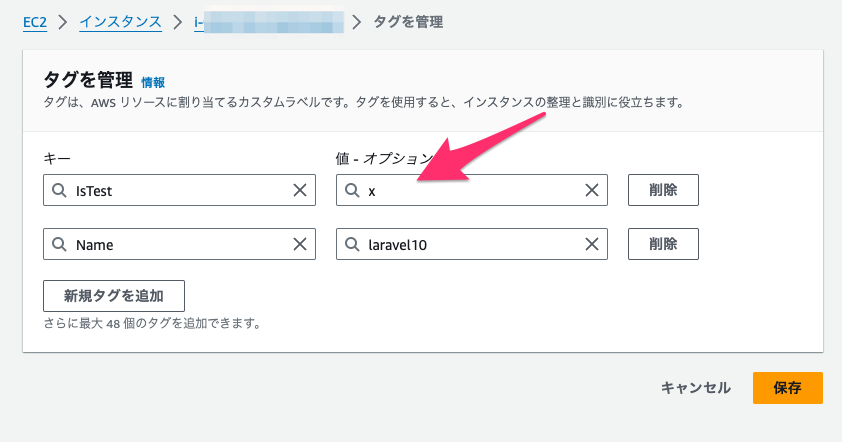The image size is (842, 442).
Task: Open the 情報 info link
Action: [153, 82]
